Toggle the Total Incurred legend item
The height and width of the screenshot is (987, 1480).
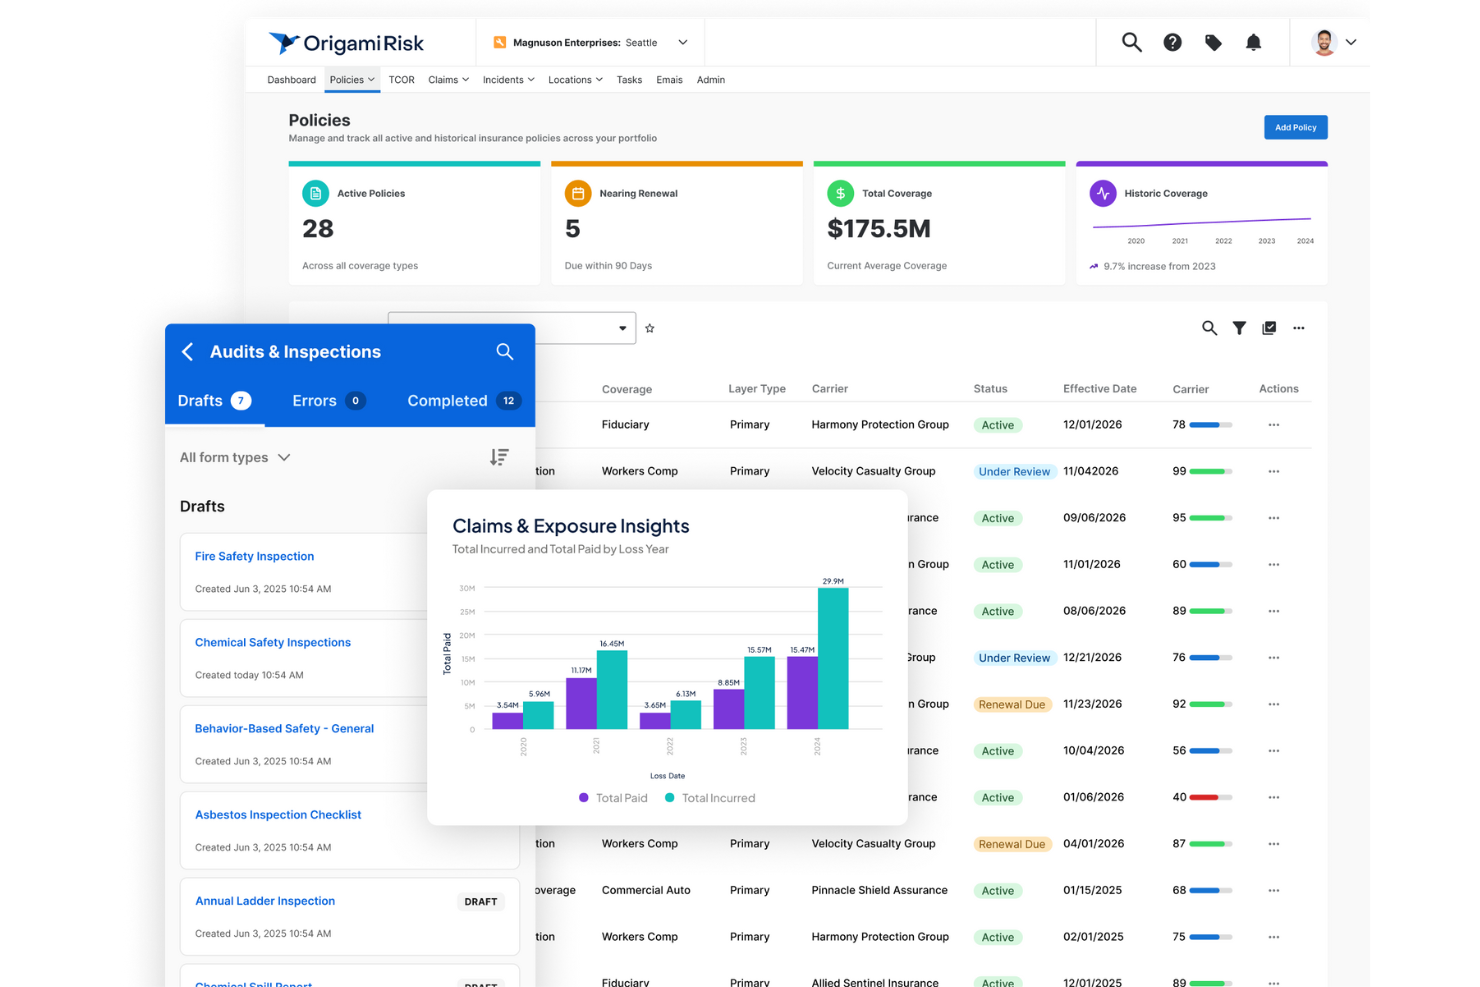coord(710,798)
